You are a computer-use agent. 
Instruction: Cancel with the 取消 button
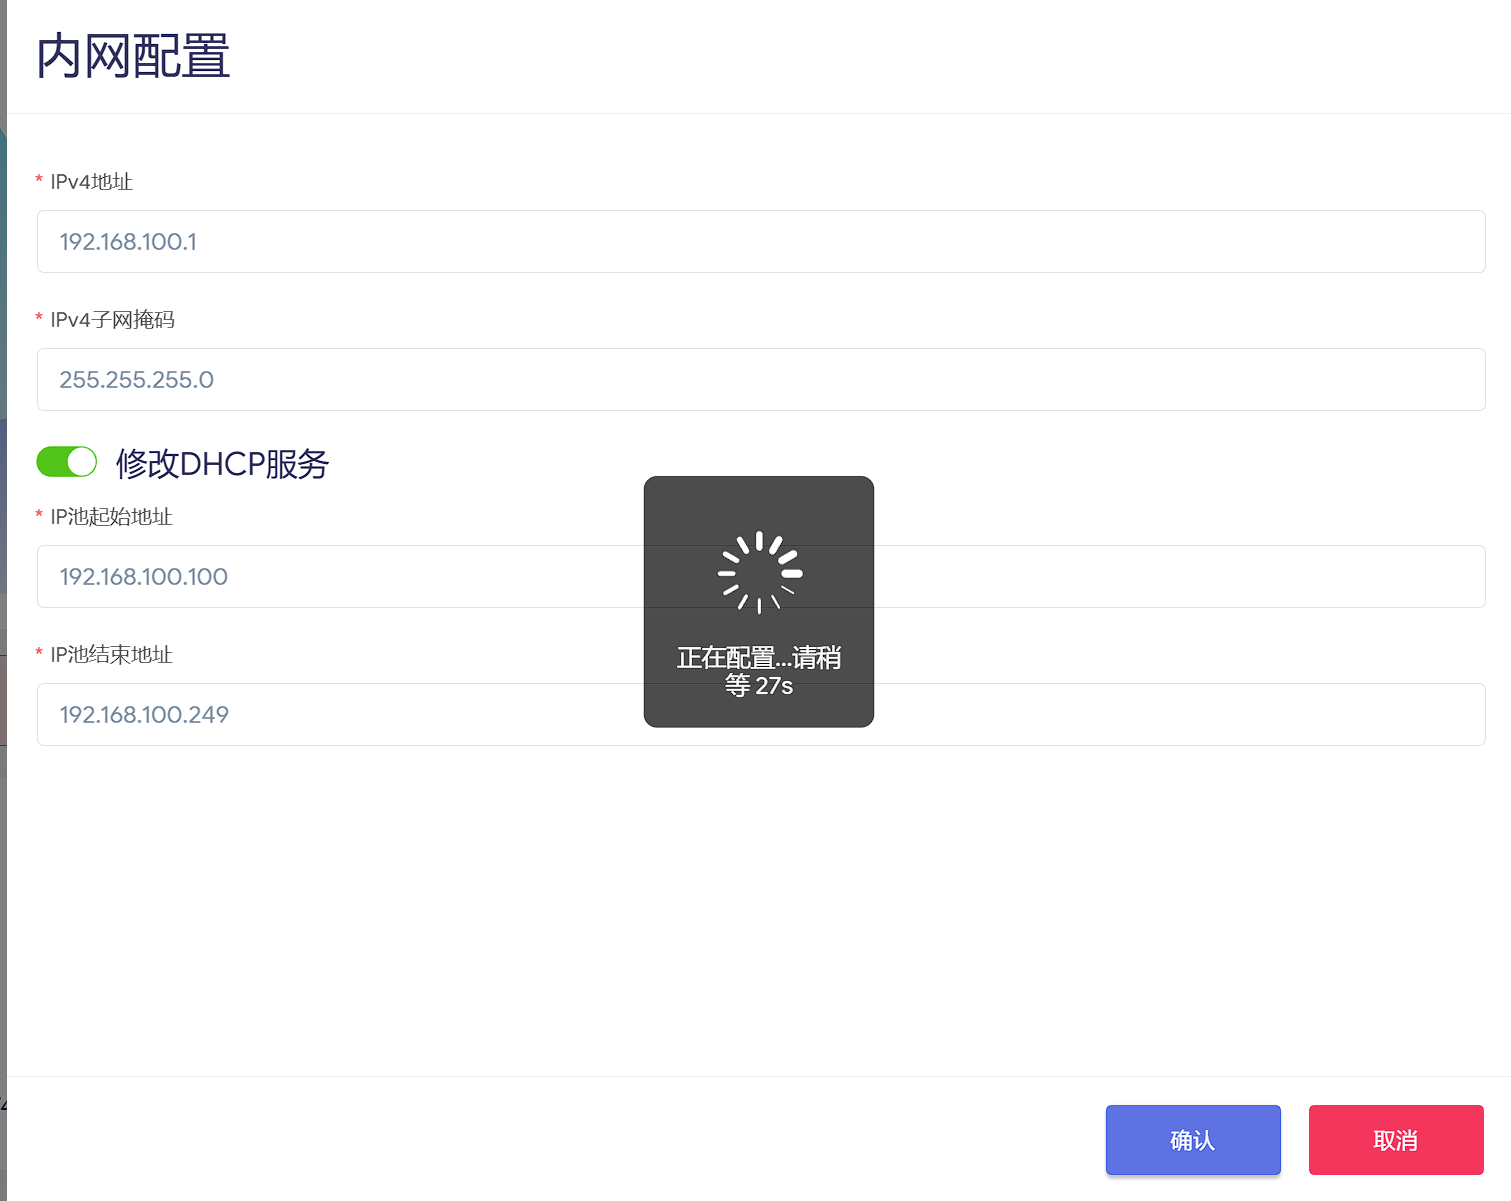pyautogui.click(x=1396, y=1140)
